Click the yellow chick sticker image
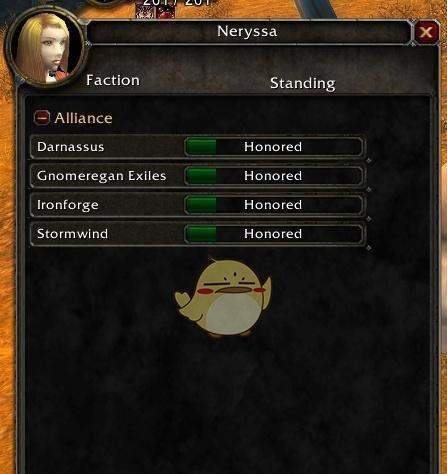447x474 pixels. click(224, 297)
